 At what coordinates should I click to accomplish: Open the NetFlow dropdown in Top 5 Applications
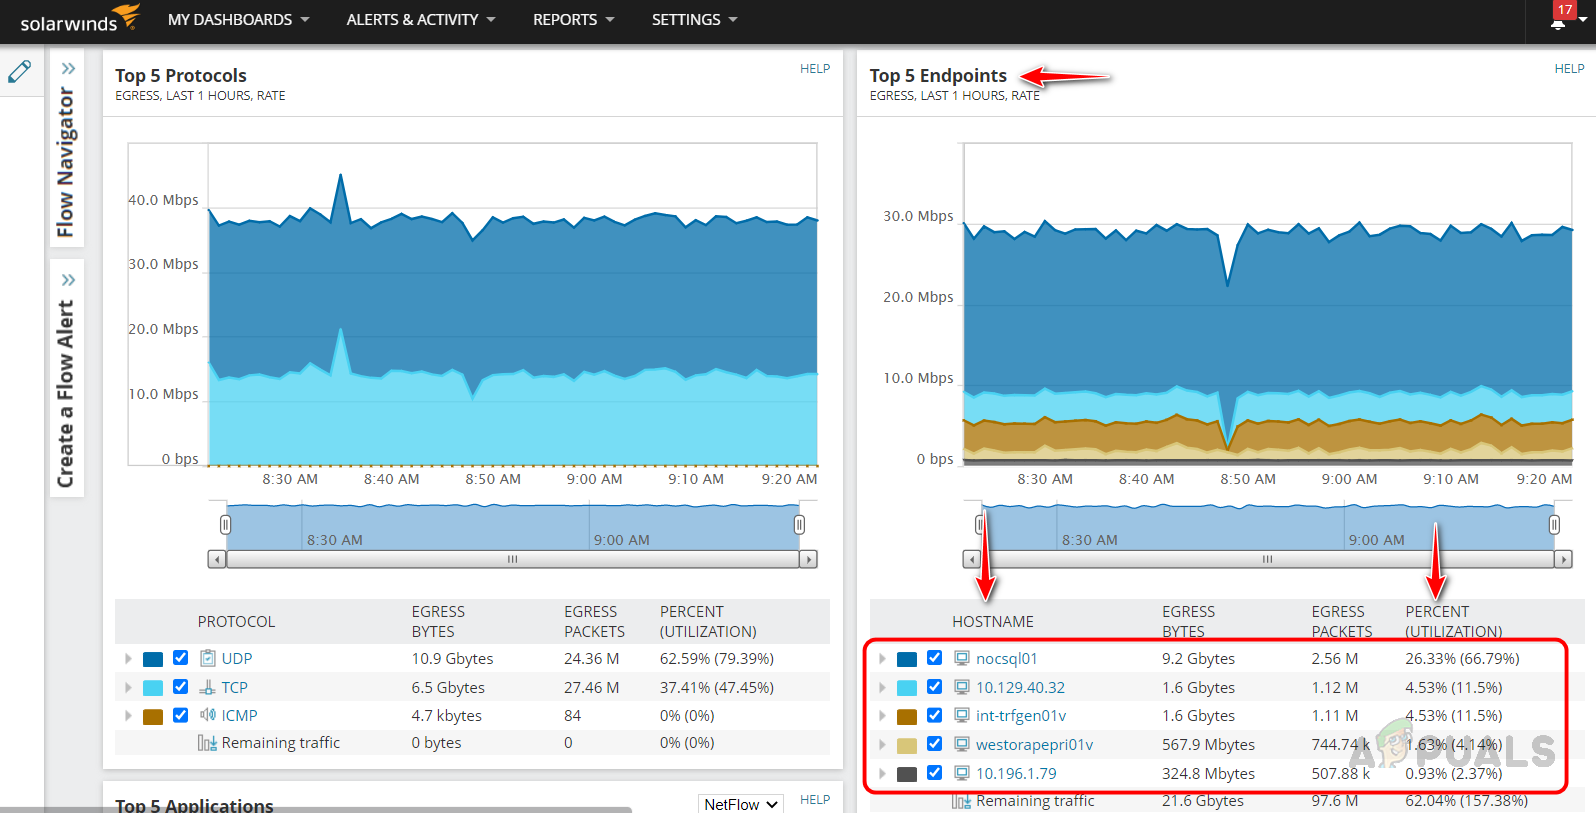pyautogui.click(x=740, y=804)
